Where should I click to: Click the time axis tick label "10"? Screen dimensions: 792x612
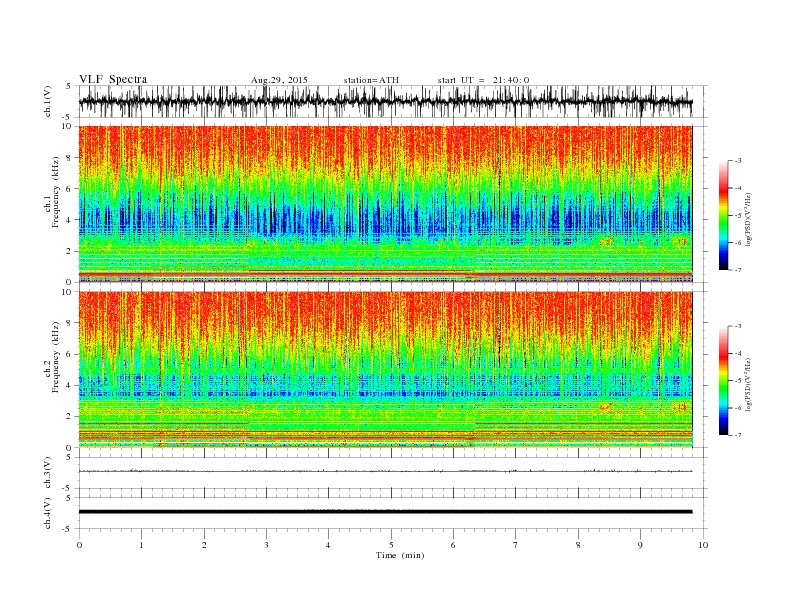click(703, 545)
